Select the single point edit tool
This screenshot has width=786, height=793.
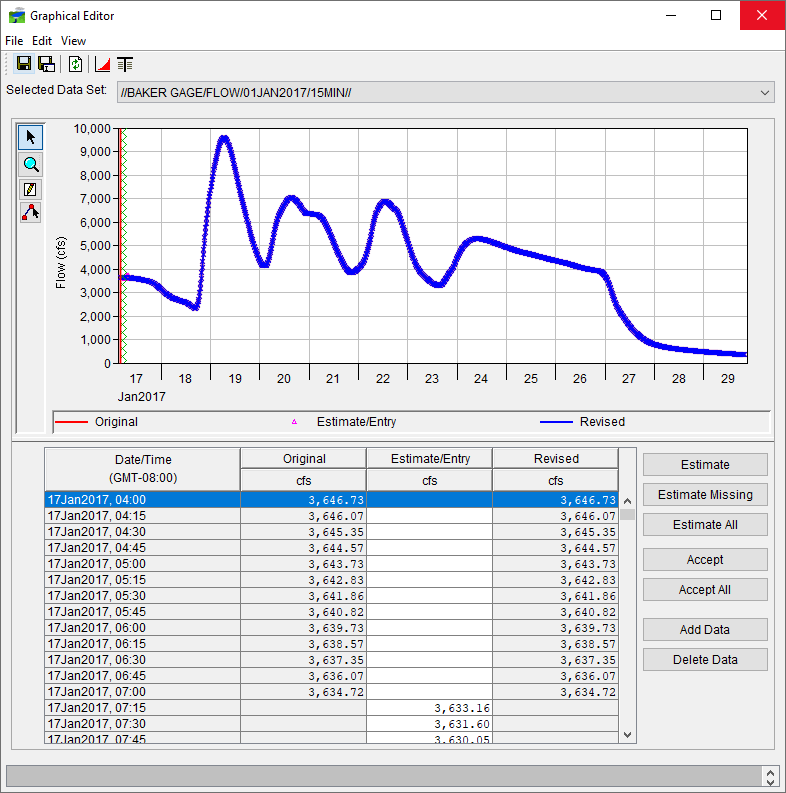point(30,190)
